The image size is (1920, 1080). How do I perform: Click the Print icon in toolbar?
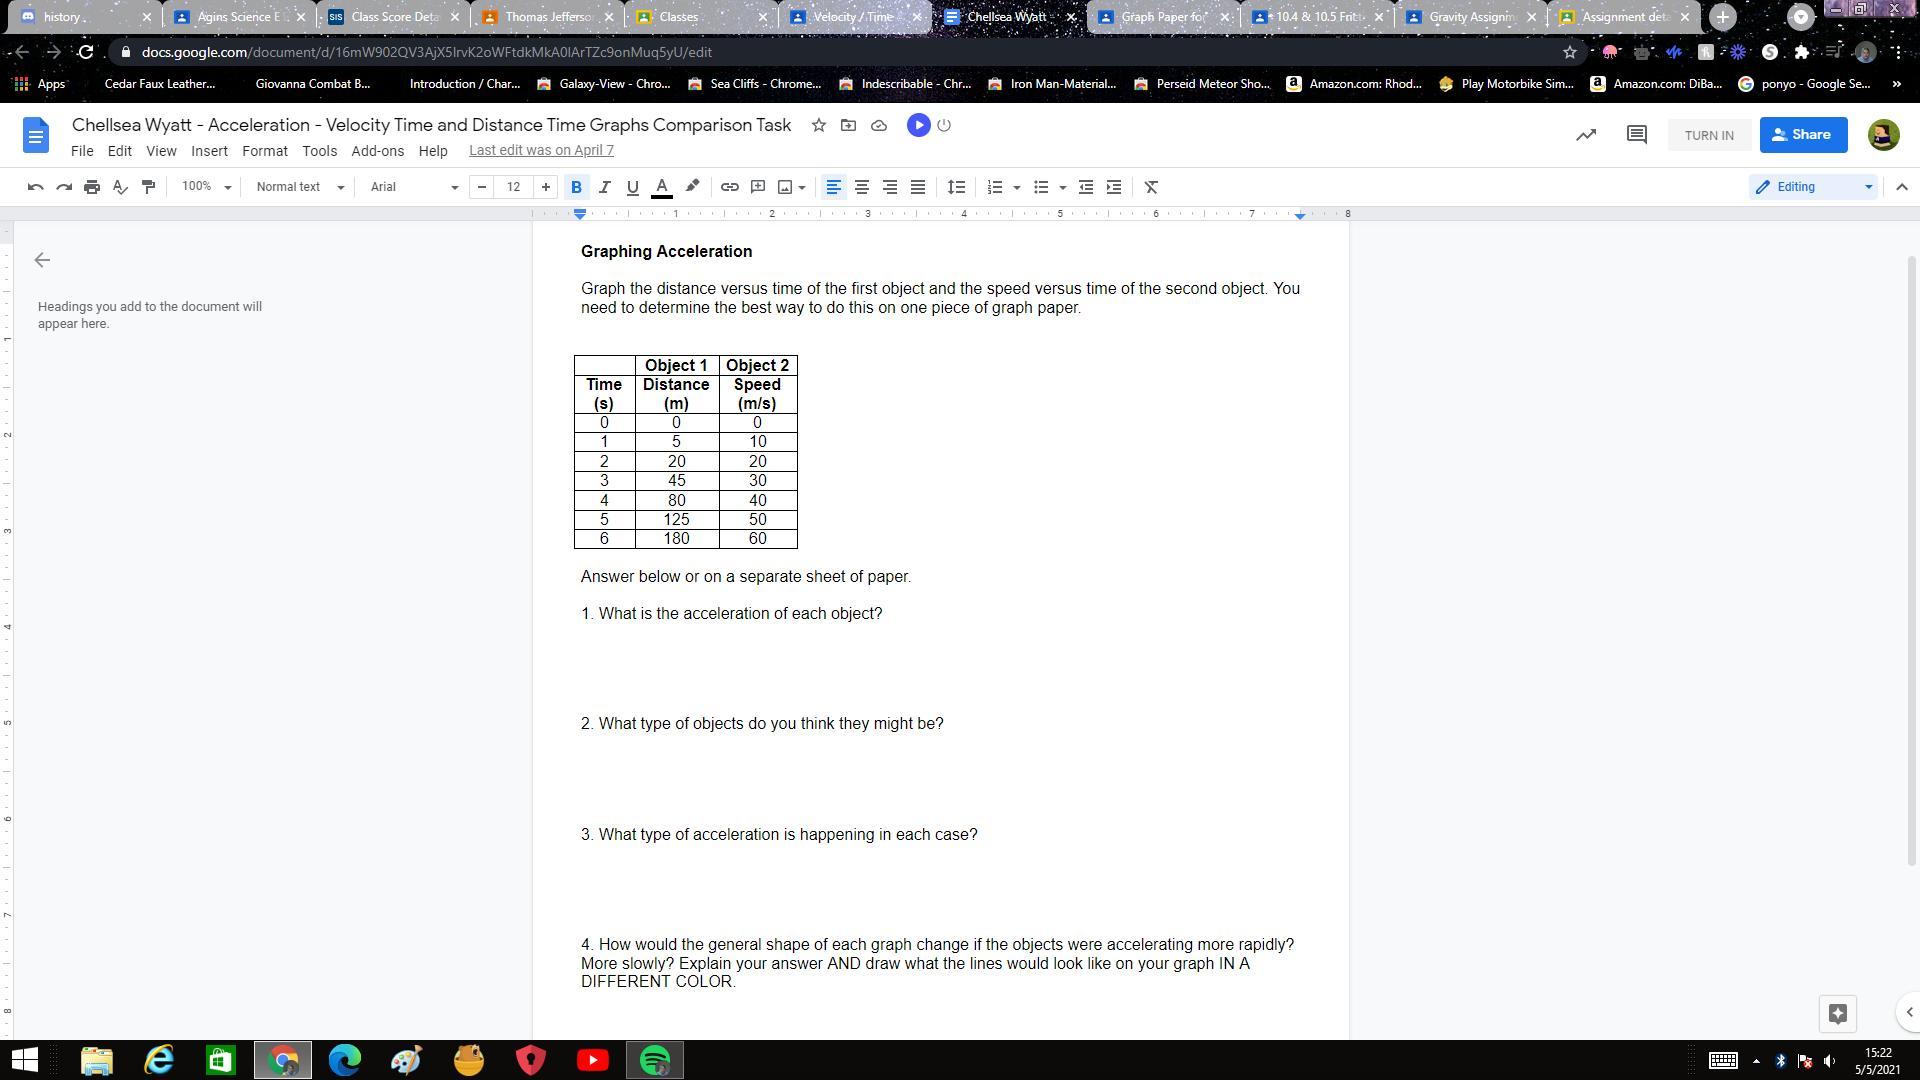(92, 187)
